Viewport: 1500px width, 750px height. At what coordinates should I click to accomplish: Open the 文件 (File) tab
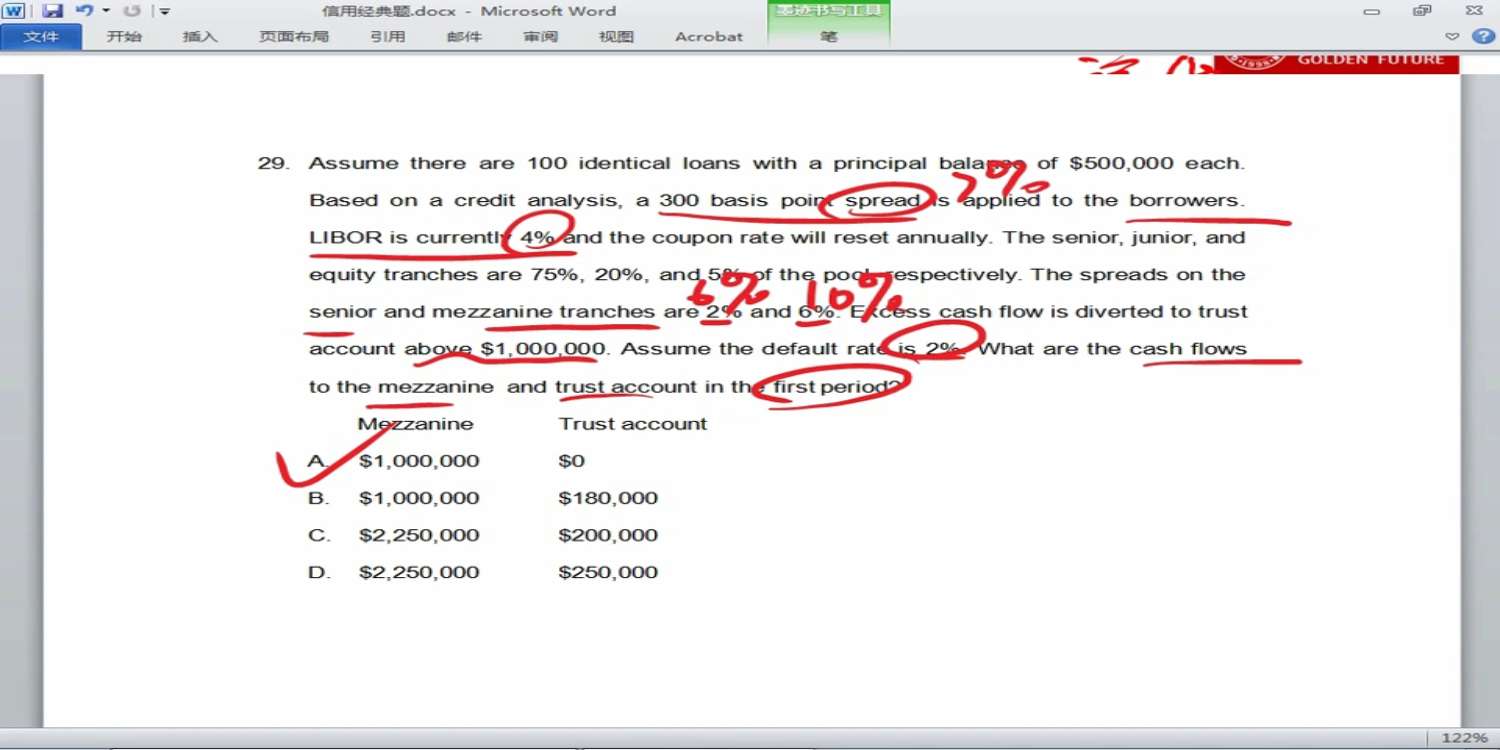click(x=41, y=37)
